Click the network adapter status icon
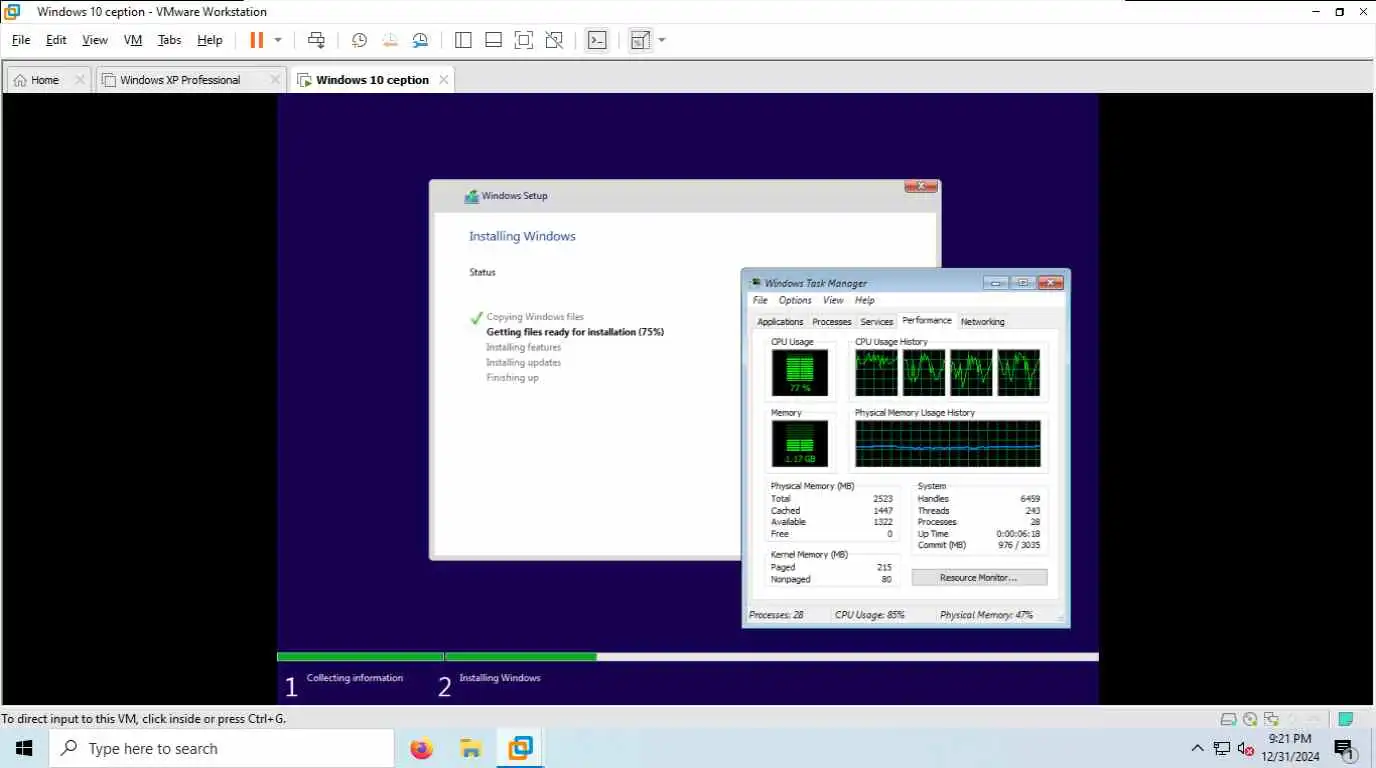Image resolution: width=1376 pixels, height=768 pixels. (x=1271, y=719)
